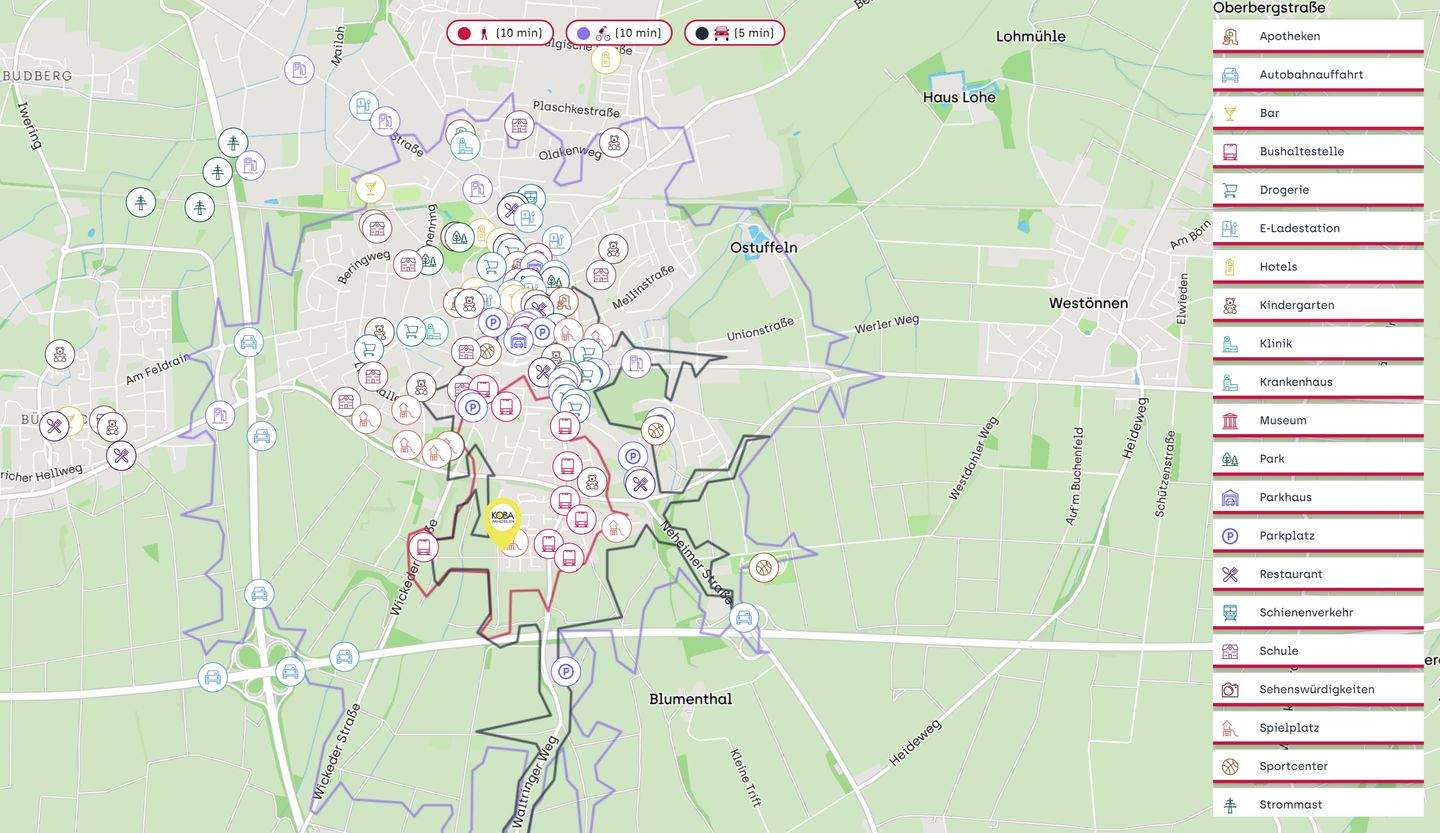The image size is (1440, 833).
Task: Filter map by Bushaltestelle
Action: 1301,152
